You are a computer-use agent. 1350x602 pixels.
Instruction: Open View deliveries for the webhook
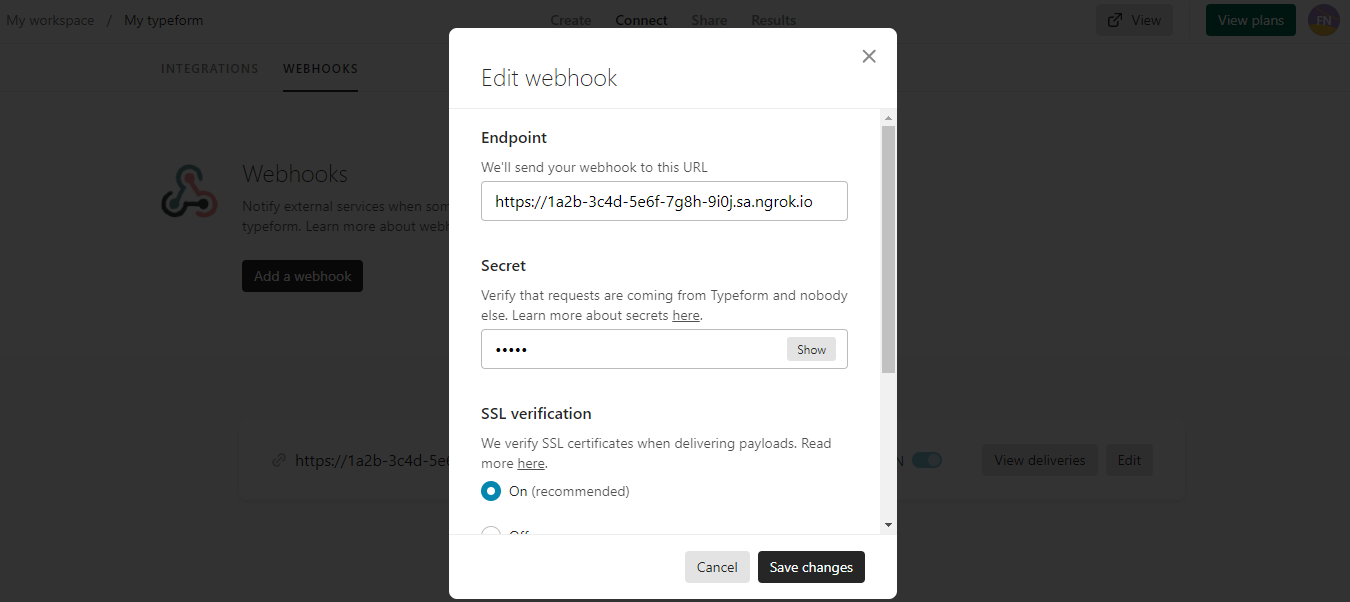click(1039, 459)
